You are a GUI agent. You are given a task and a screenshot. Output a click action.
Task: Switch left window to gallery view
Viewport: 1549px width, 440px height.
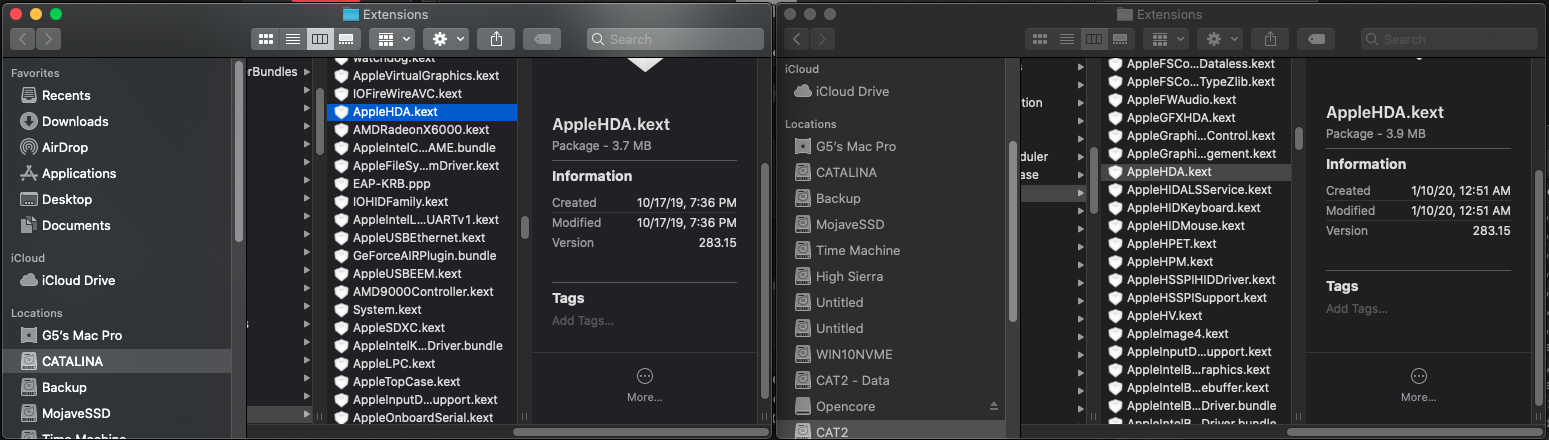[347, 39]
